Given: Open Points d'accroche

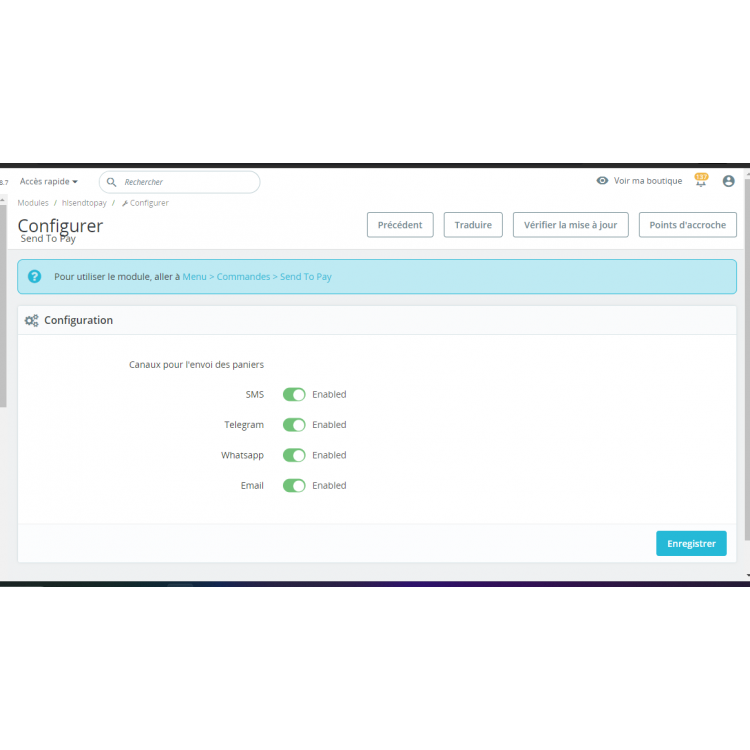Looking at the screenshot, I should point(687,225).
